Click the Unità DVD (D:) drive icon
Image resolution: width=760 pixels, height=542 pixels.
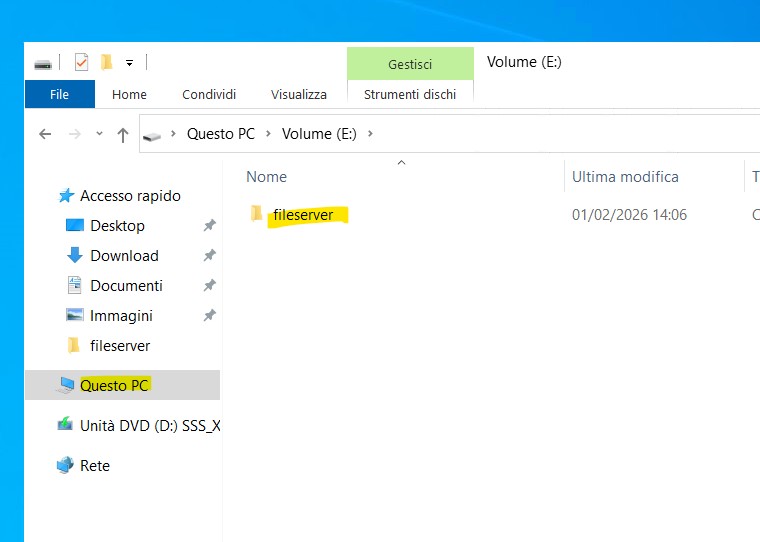[x=65, y=425]
